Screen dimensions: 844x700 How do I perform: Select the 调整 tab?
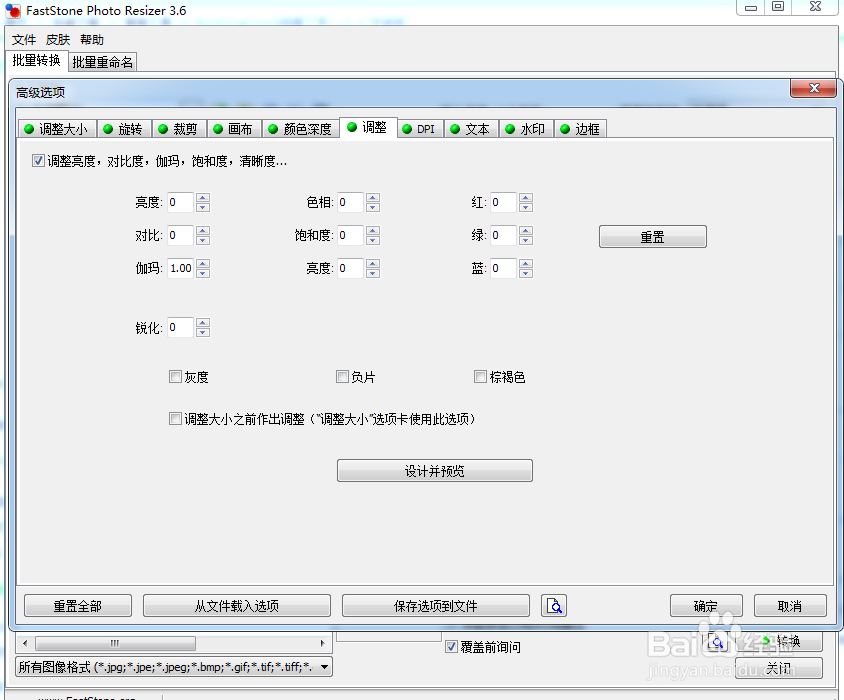tap(368, 128)
